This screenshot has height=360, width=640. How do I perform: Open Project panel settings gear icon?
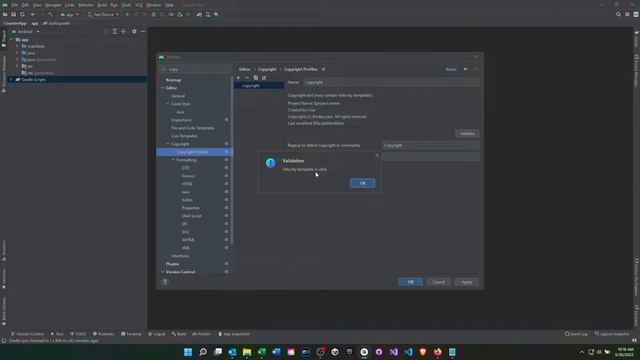(x=134, y=31)
